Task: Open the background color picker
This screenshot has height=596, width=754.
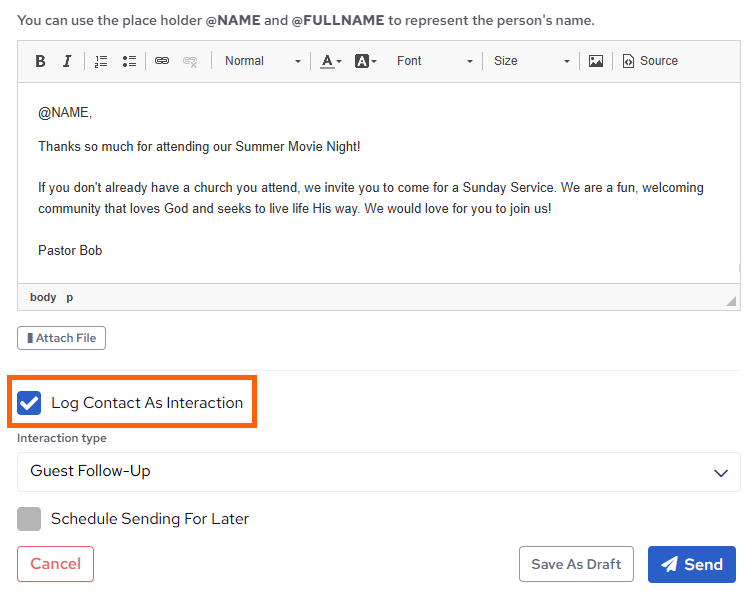Action: tap(365, 61)
